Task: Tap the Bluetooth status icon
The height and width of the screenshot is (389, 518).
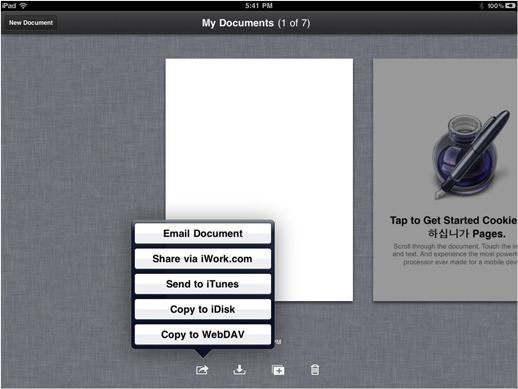Action: pos(481,6)
